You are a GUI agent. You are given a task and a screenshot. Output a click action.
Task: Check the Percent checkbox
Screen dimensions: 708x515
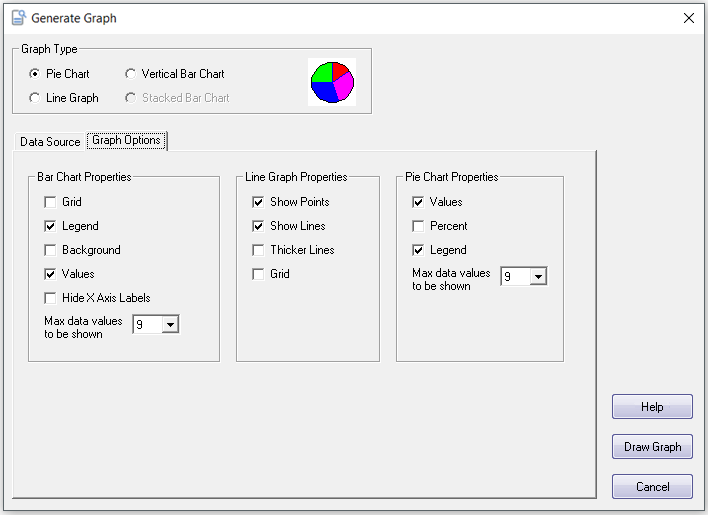pos(418,226)
